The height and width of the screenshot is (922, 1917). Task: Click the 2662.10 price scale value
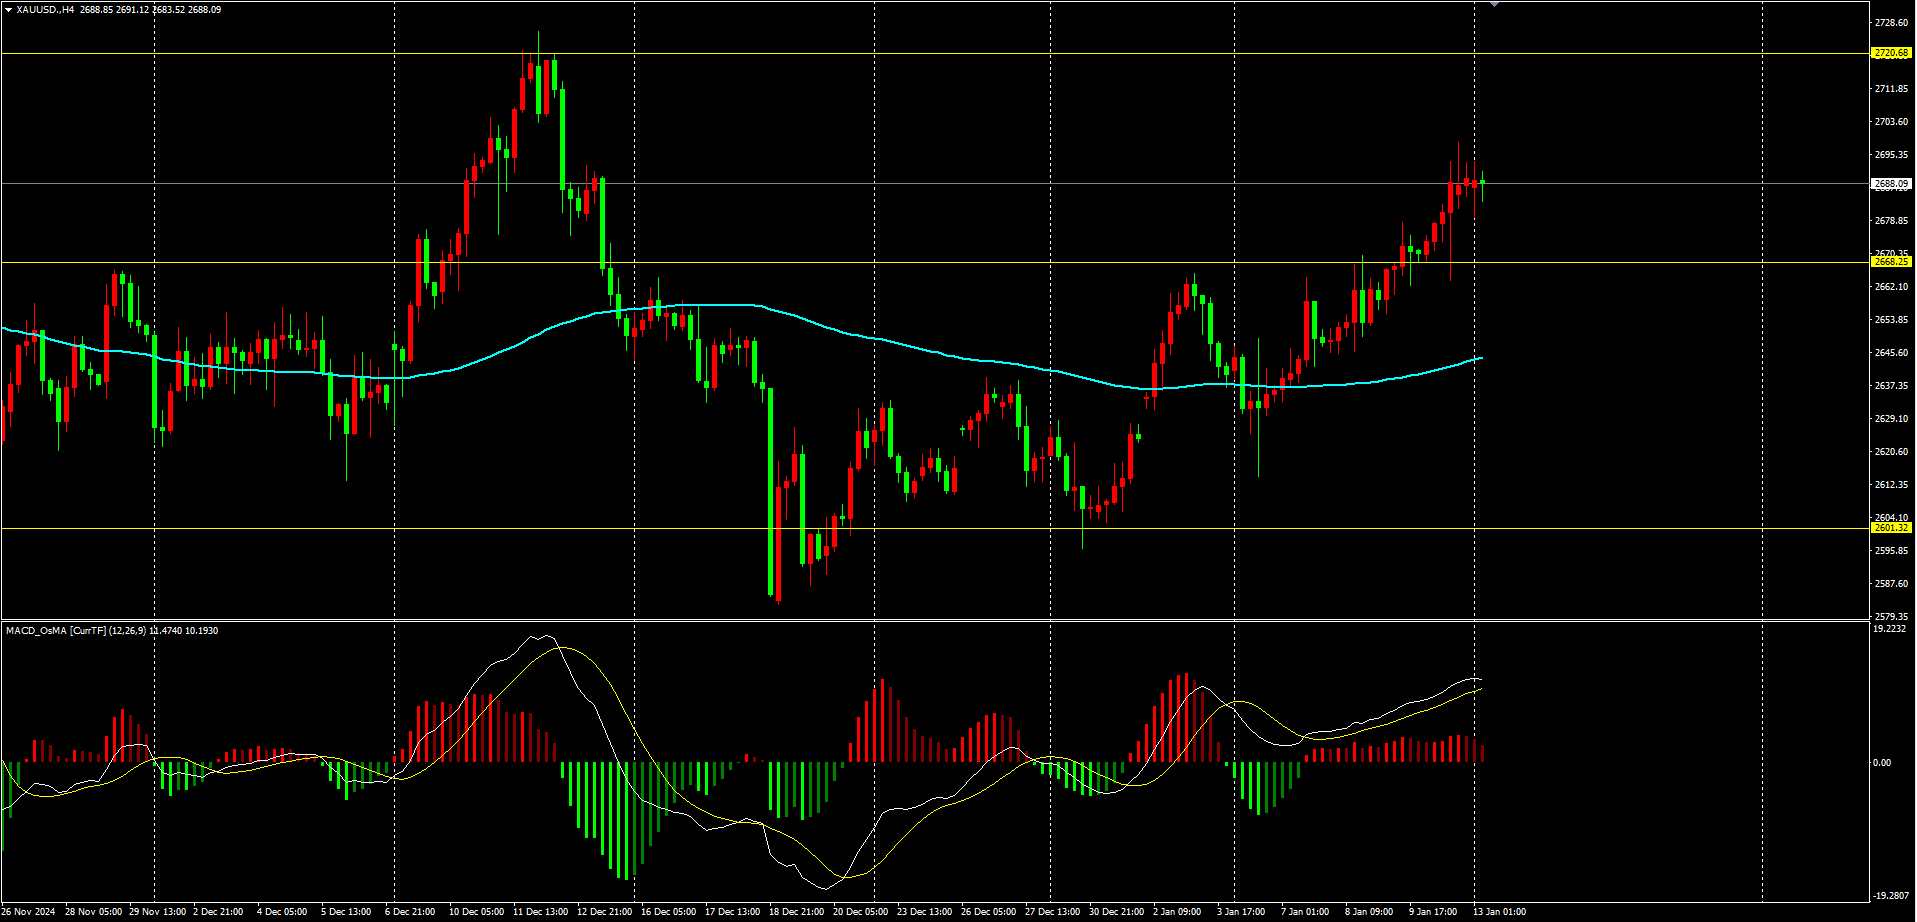[x=1891, y=287]
